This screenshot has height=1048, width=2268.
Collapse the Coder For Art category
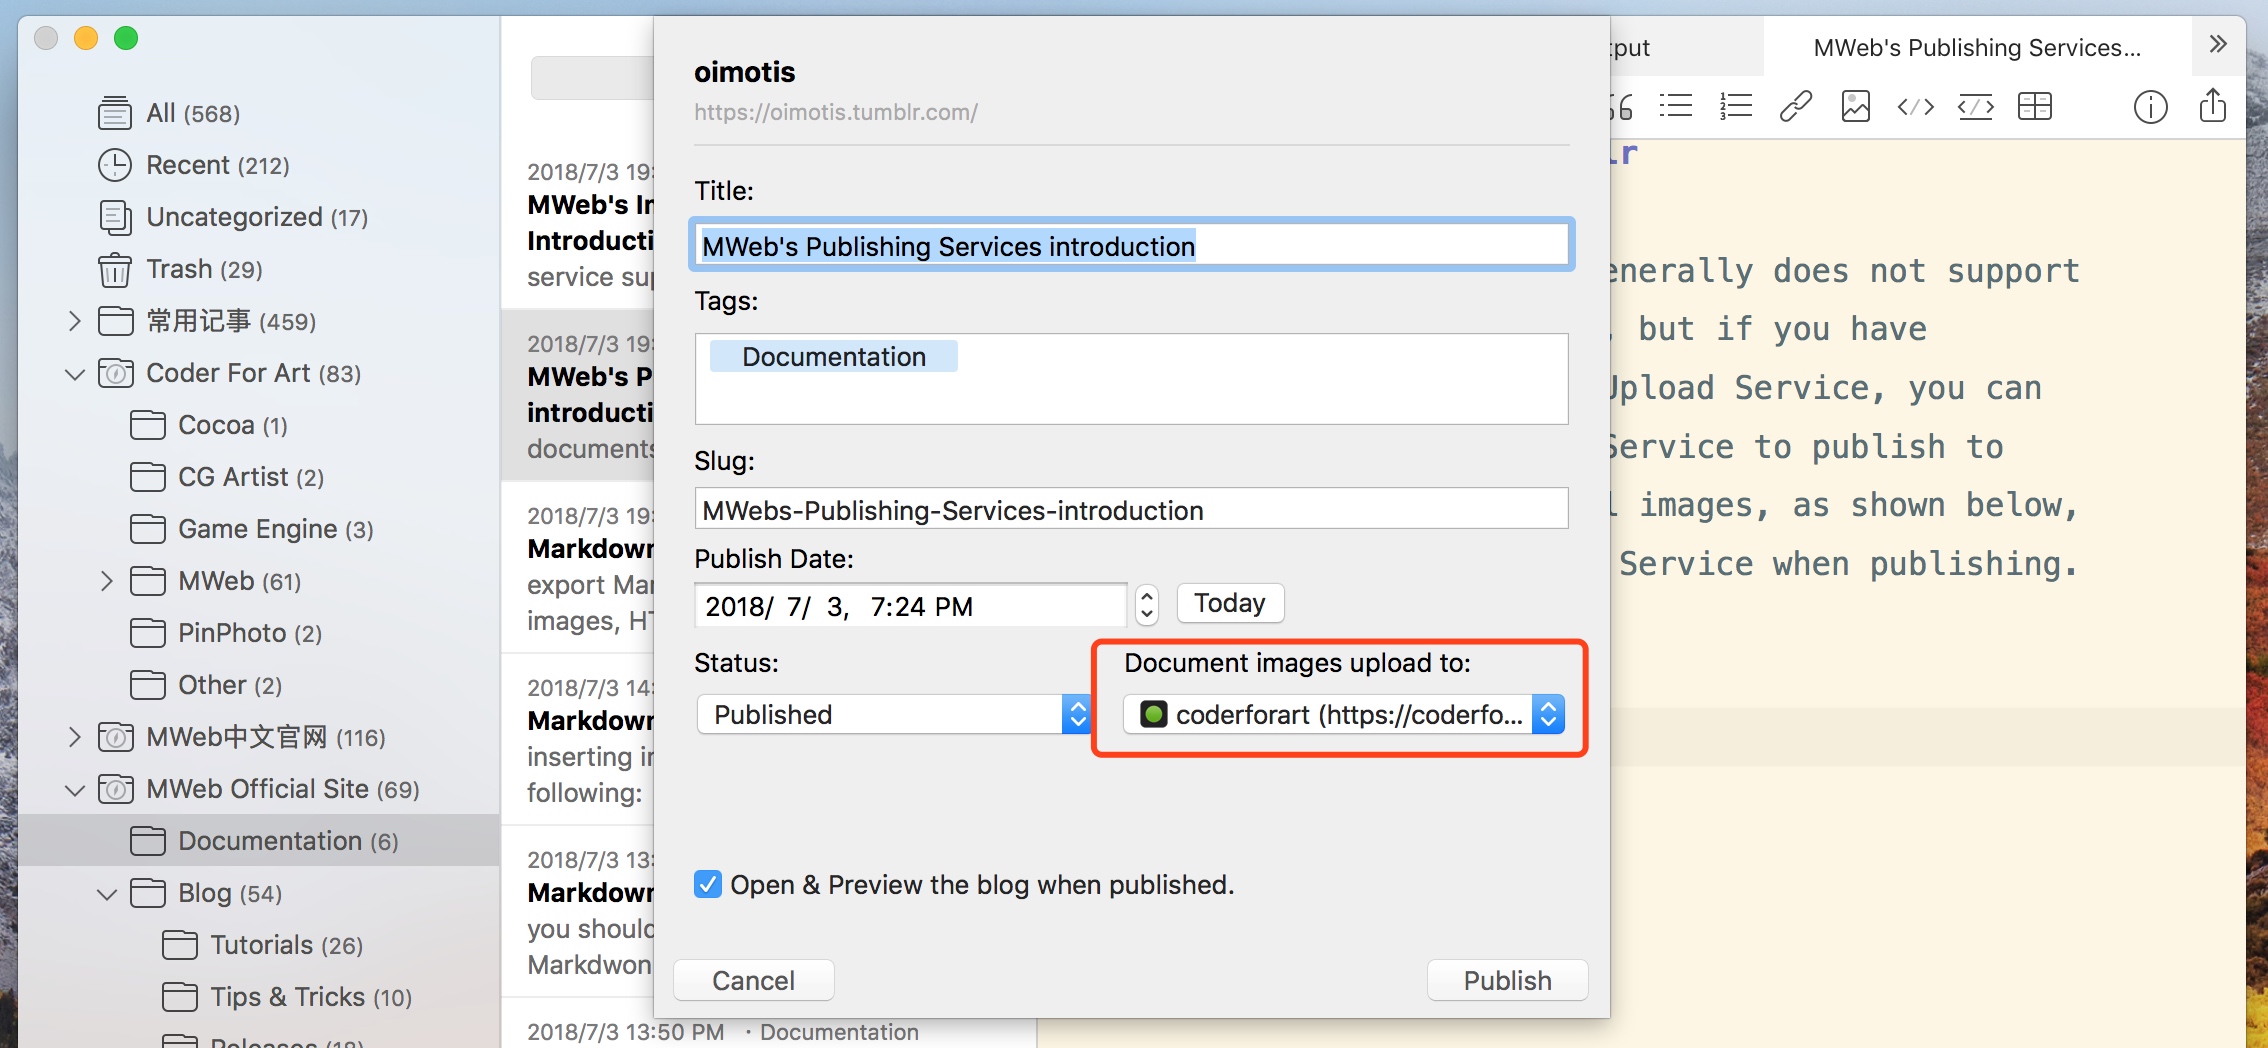74,373
